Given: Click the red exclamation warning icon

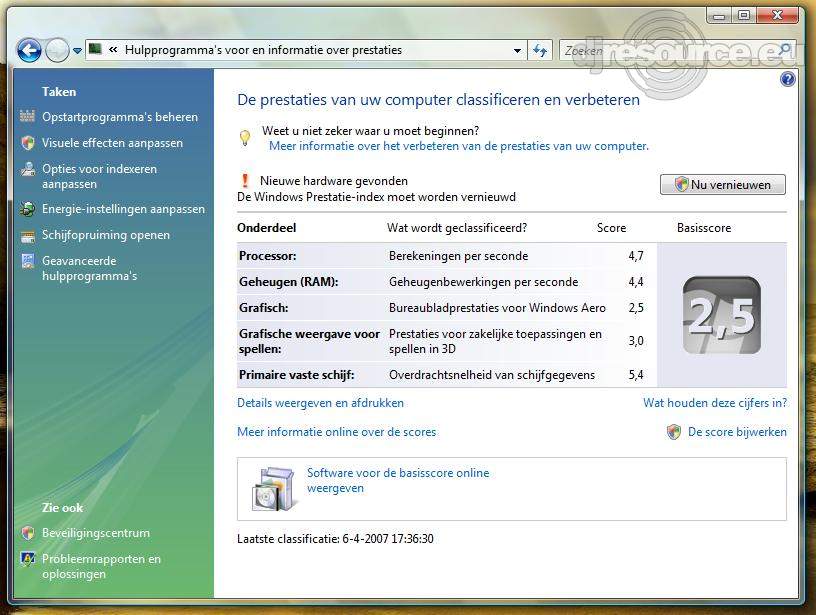Looking at the screenshot, I should point(245,181).
